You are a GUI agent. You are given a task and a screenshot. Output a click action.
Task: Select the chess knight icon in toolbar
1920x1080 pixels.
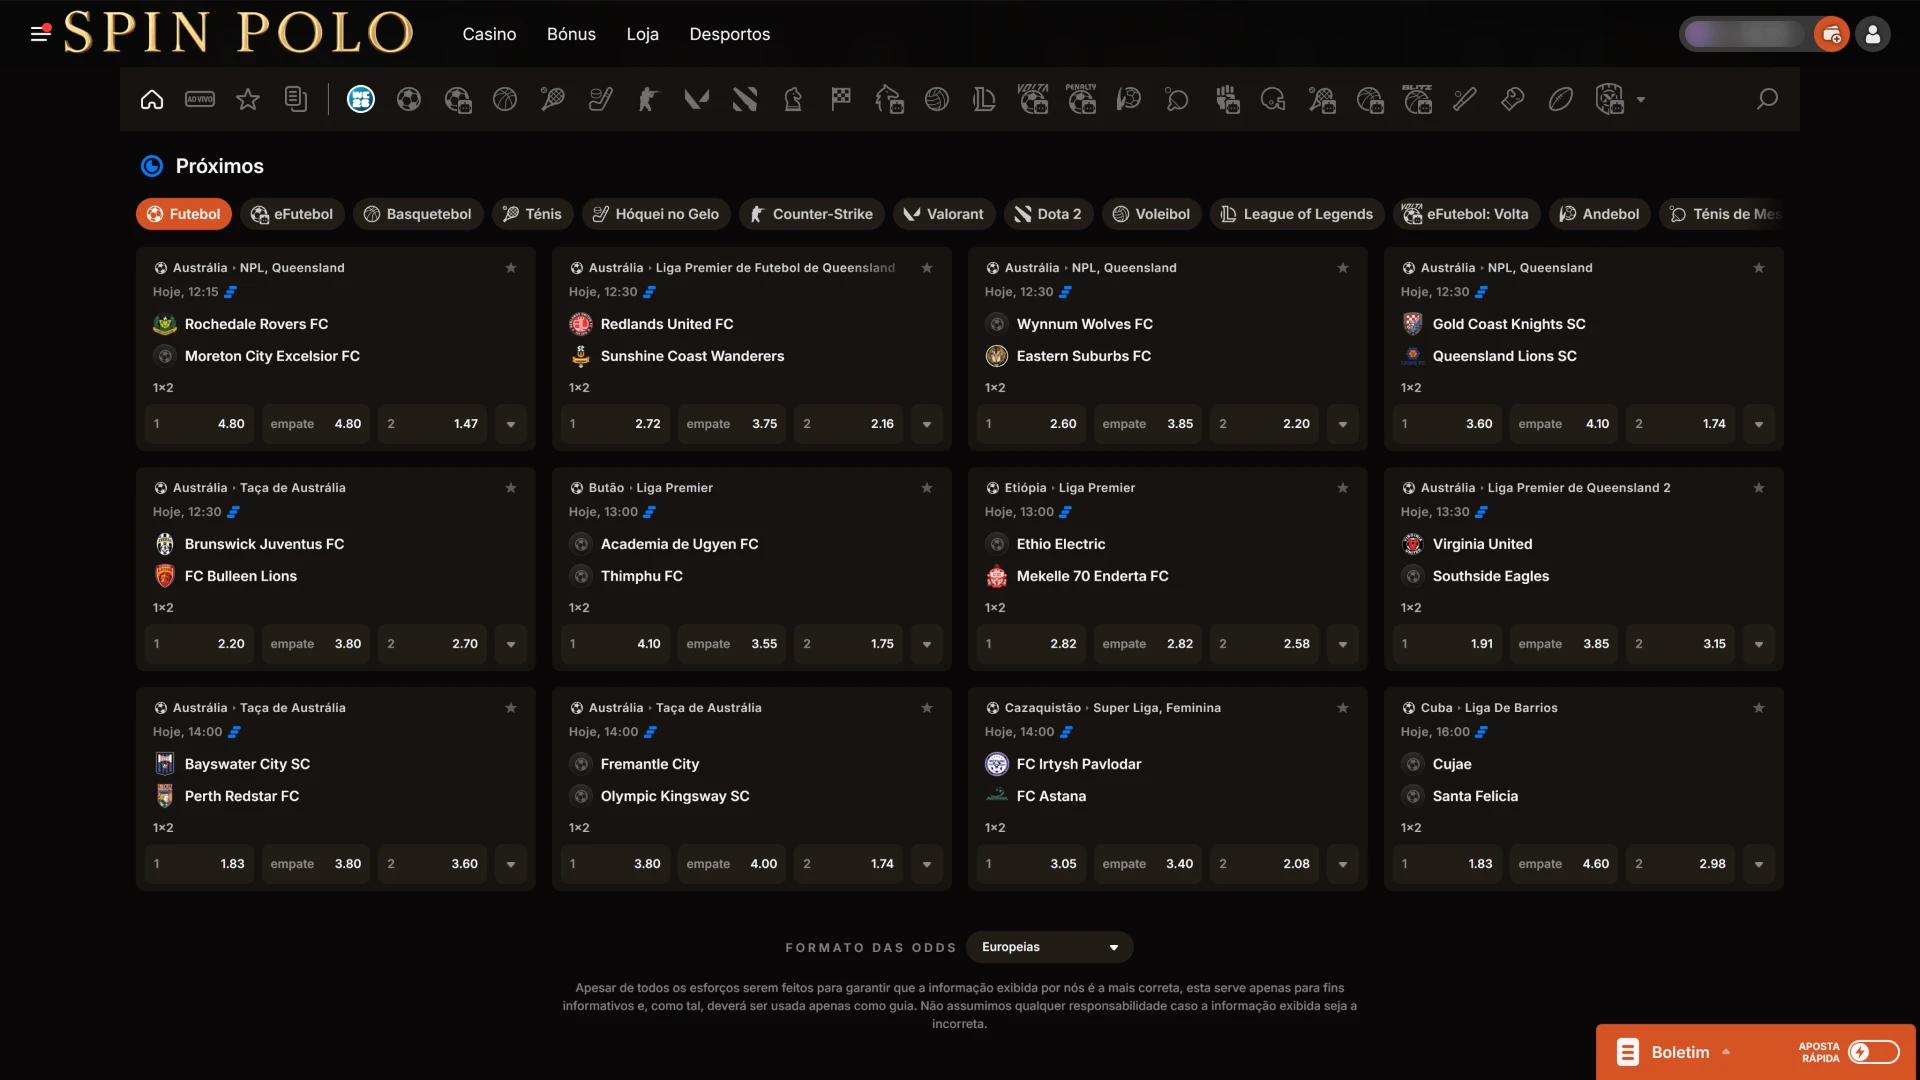pos(793,99)
